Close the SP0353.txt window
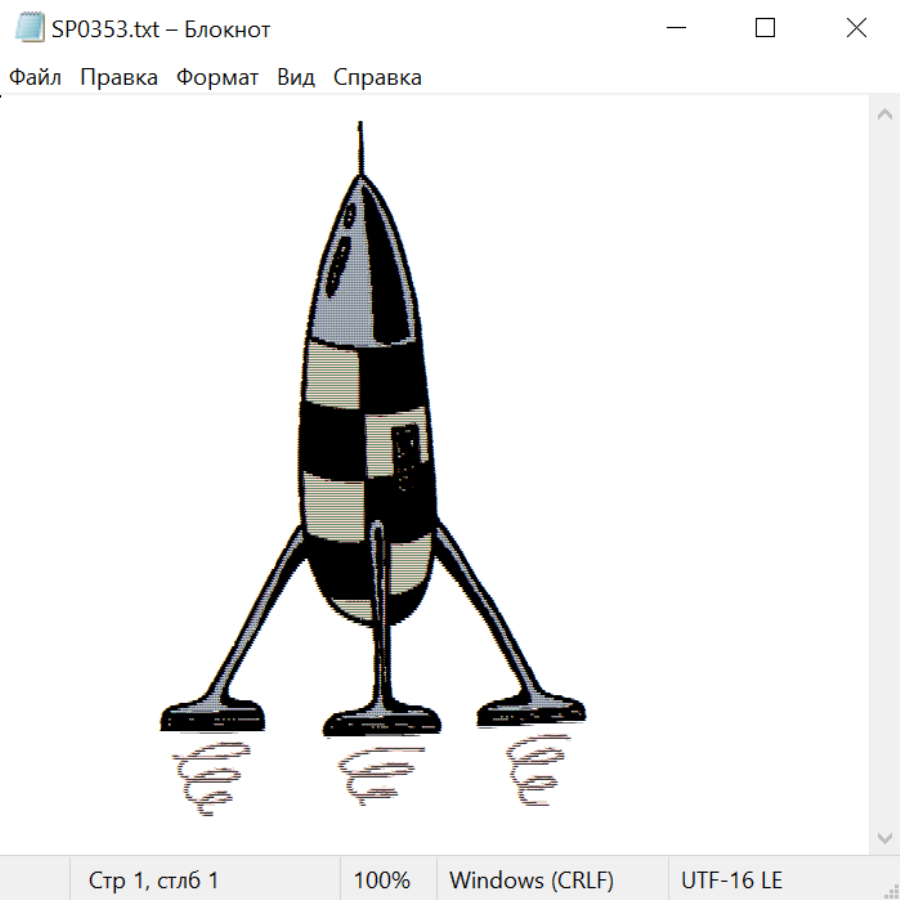The height and width of the screenshot is (900, 900). [x=856, y=29]
